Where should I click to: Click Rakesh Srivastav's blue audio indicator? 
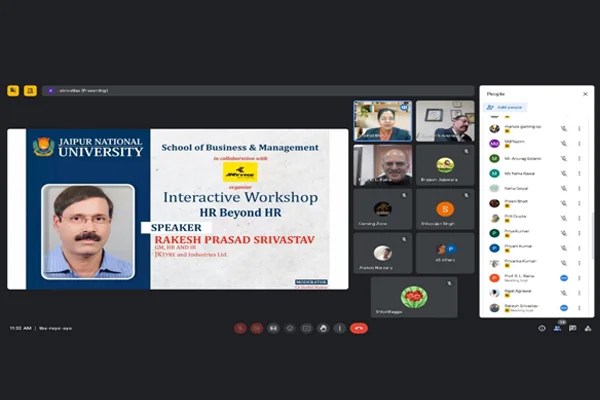564,308
